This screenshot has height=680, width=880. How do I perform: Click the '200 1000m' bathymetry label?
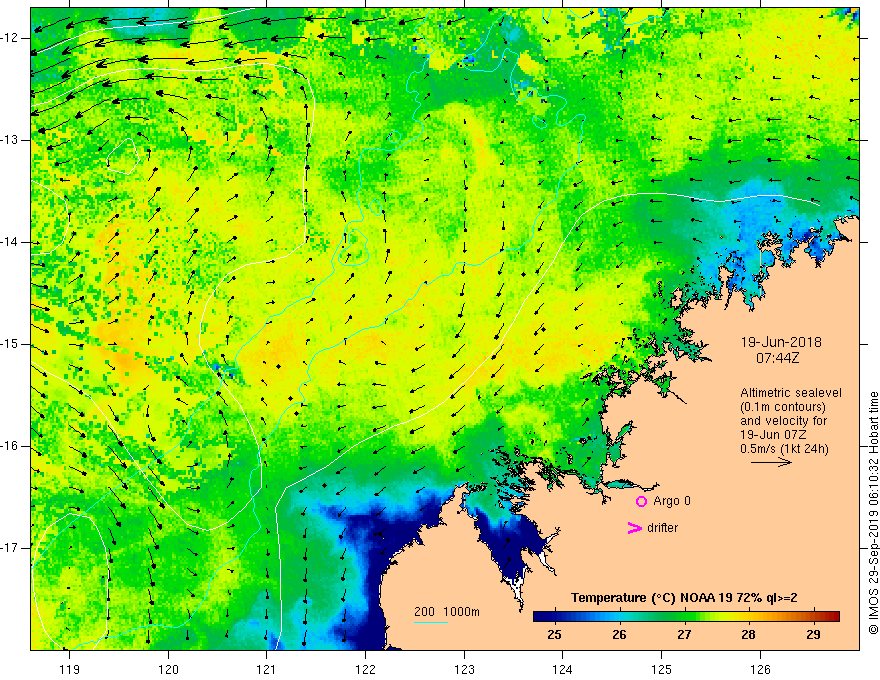tap(447, 612)
